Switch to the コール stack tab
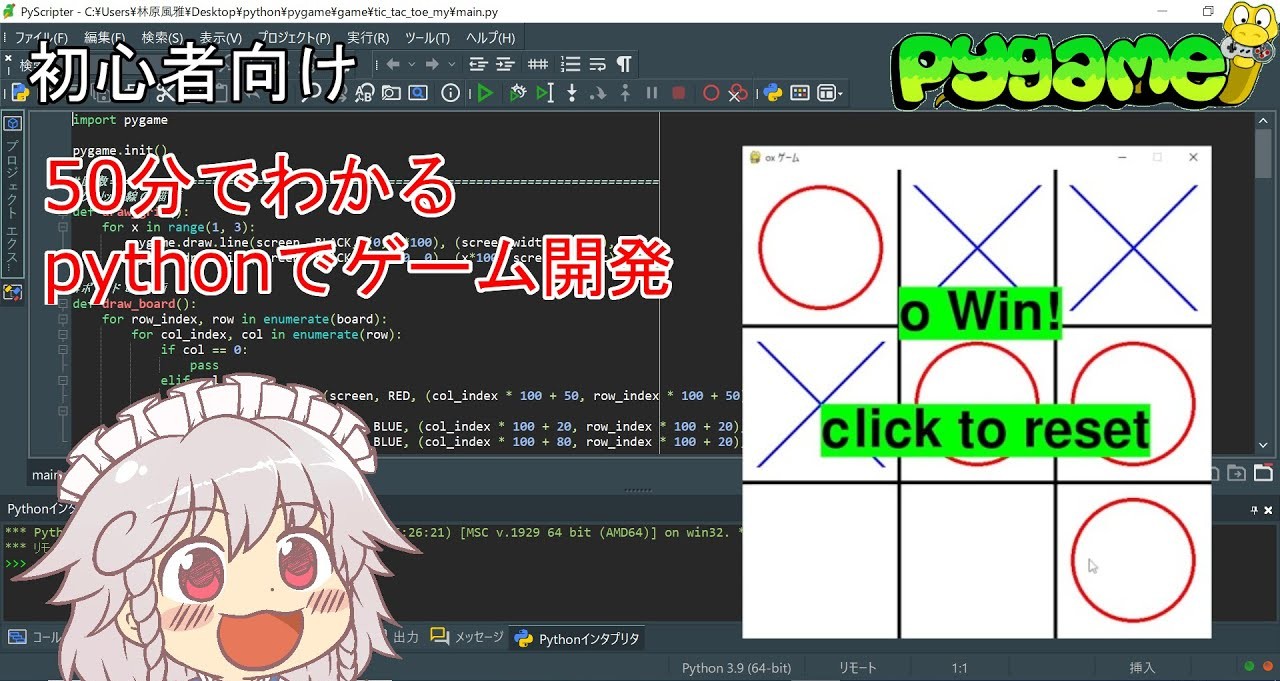 [x=35, y=637]
